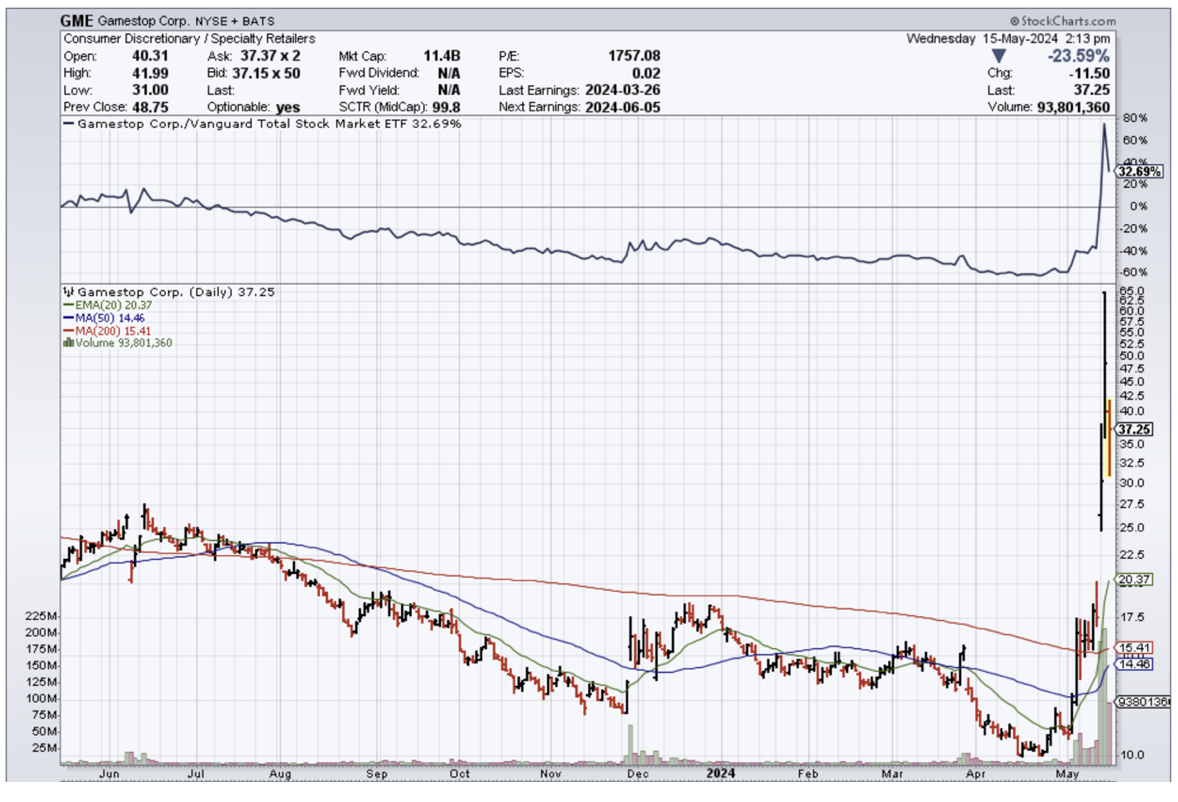Click Consumer Discretionary / Specialty Retailers sector label
The image size is (1178, 802).
pyautogui.click(x=188, y=39)
